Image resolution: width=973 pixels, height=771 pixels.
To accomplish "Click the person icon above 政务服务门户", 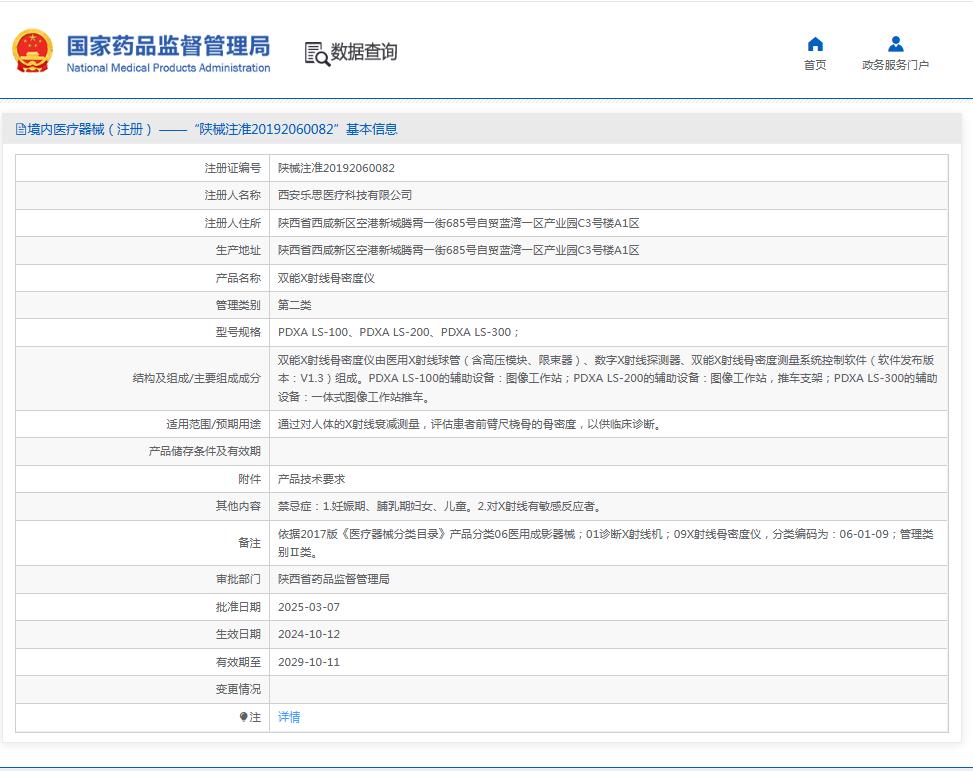I will coord(895,42).
